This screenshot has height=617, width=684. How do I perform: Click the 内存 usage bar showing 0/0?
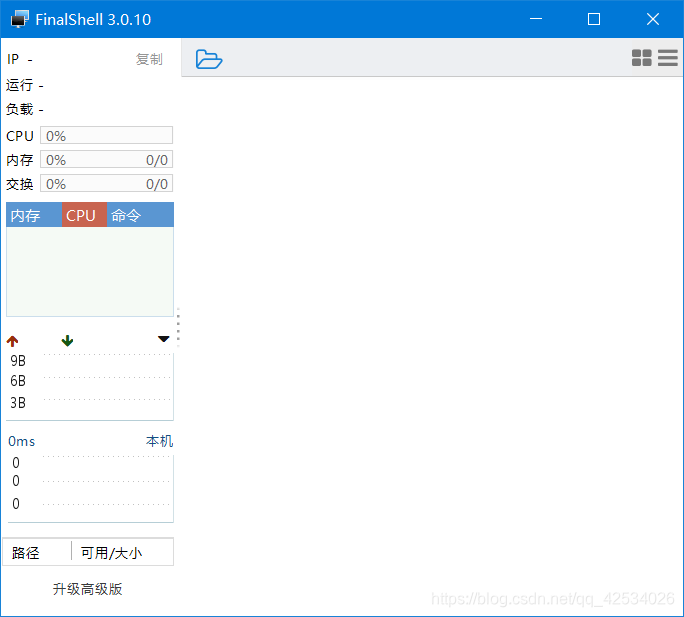(106, 160)
